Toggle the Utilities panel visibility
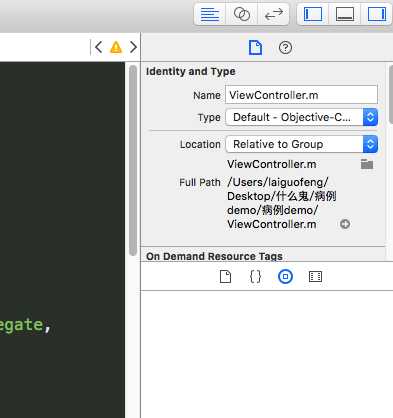Viewport: 393px width, 418px height. (x=377, y=14)
